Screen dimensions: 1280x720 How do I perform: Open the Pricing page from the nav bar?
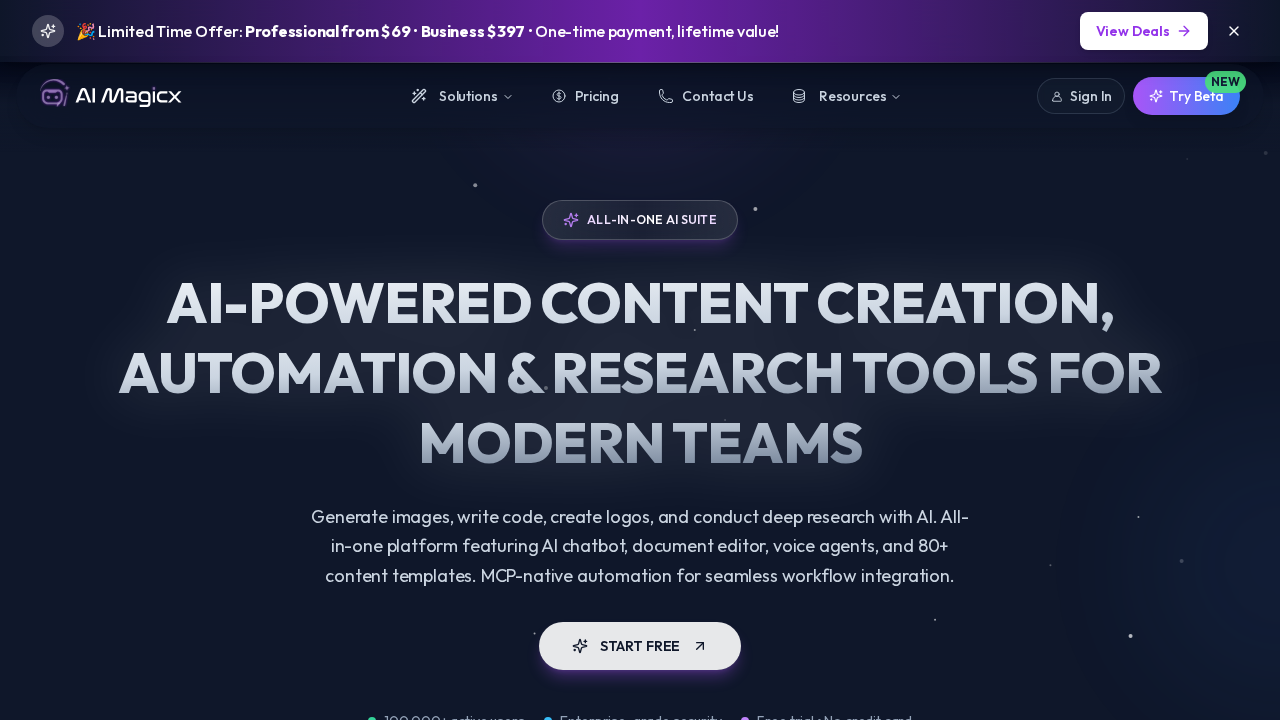[596, 96]
